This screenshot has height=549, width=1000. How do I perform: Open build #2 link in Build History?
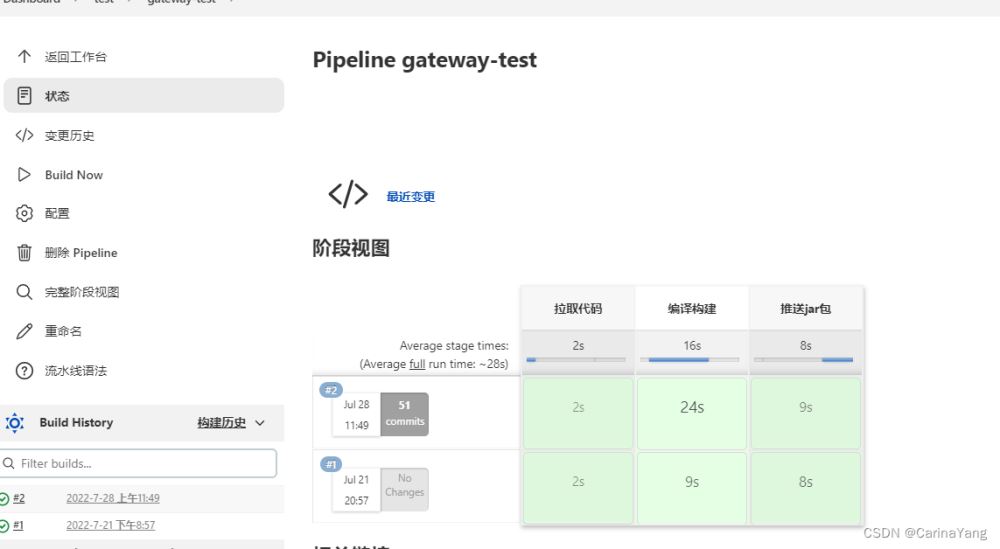(18, 499)
